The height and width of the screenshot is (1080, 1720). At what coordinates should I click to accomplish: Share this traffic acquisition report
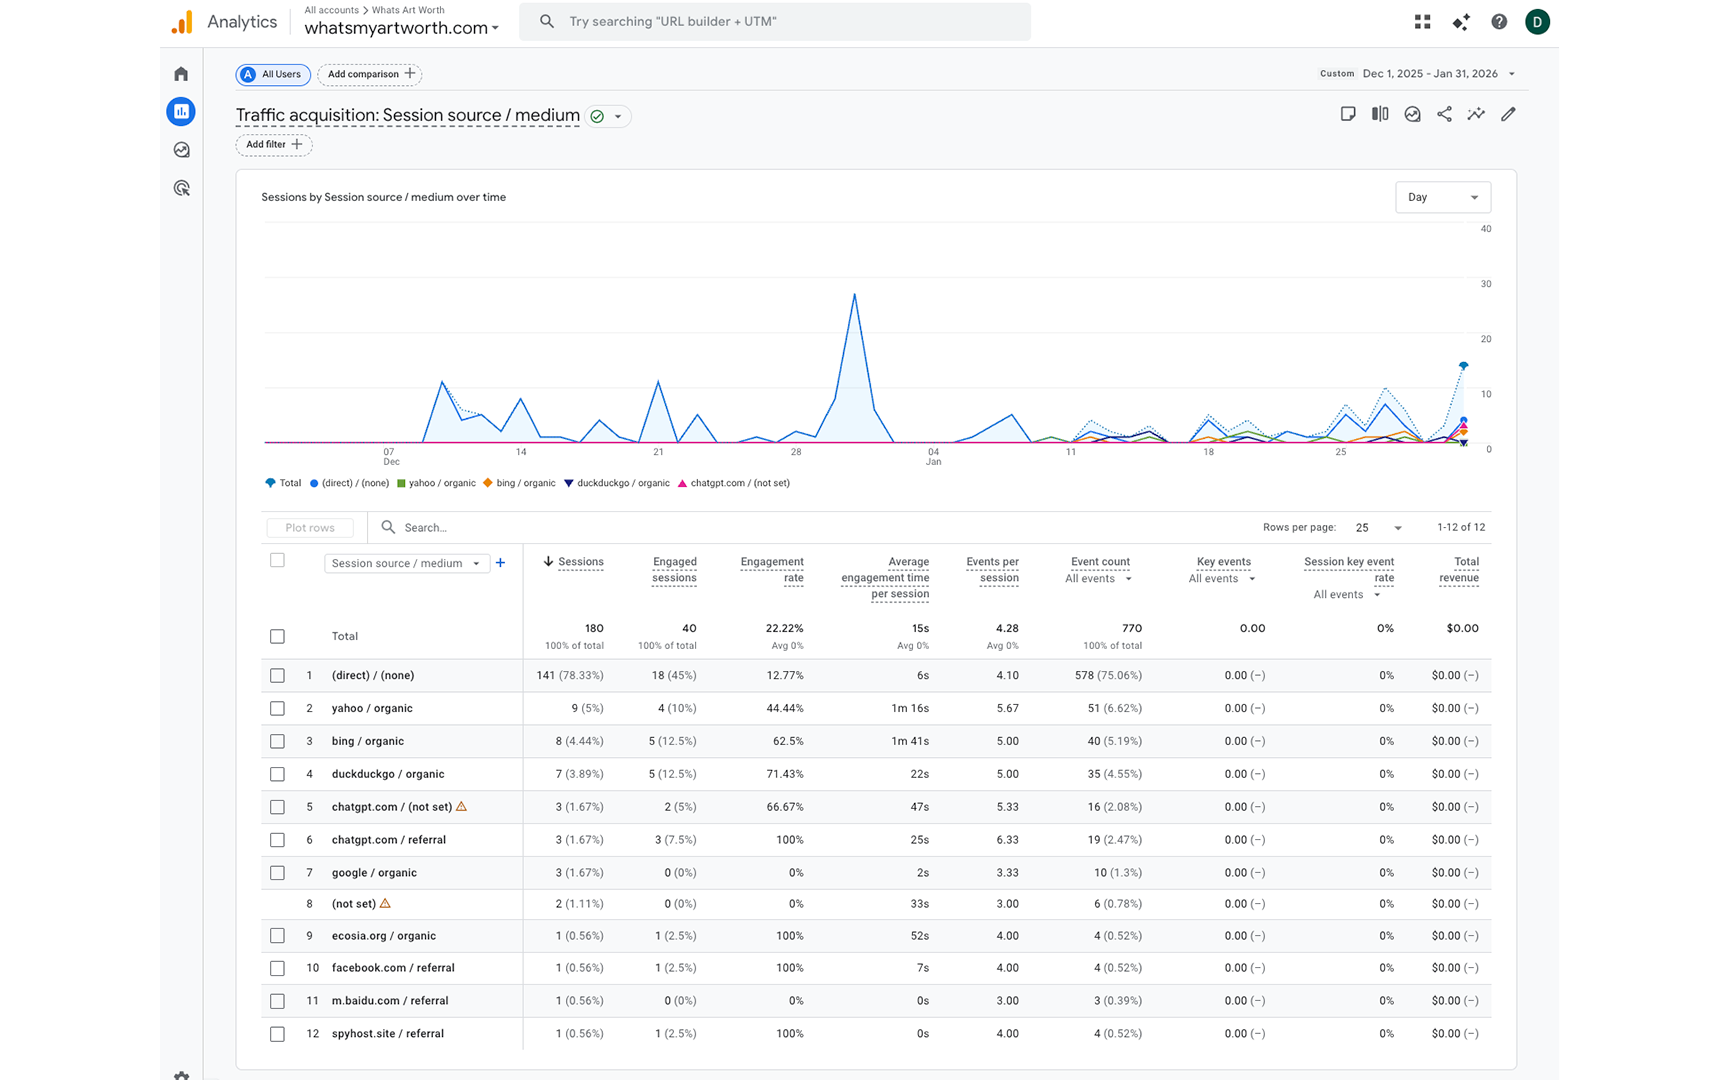pyautogui.click(x=1444, y=114)
